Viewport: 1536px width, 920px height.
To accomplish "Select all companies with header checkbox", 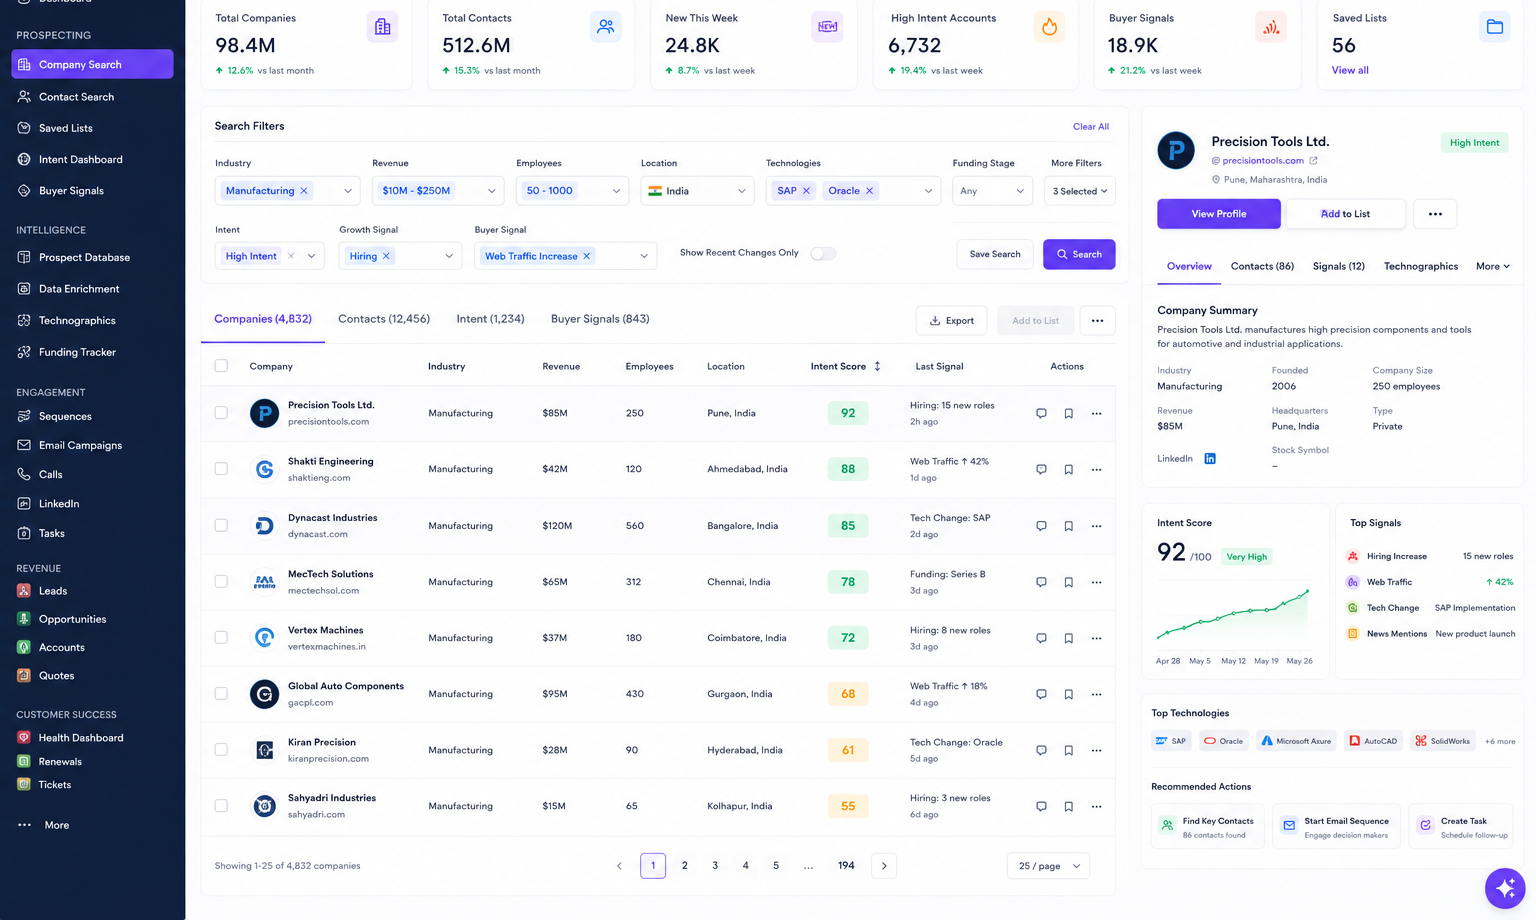I will [221, 366].
